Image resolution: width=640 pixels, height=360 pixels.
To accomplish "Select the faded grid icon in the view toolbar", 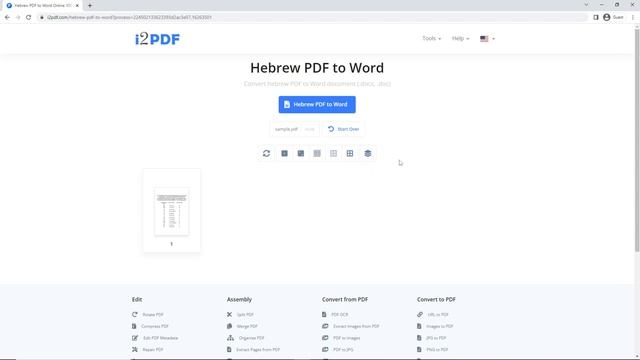I will pyautogui.click(x=333, y=153).
